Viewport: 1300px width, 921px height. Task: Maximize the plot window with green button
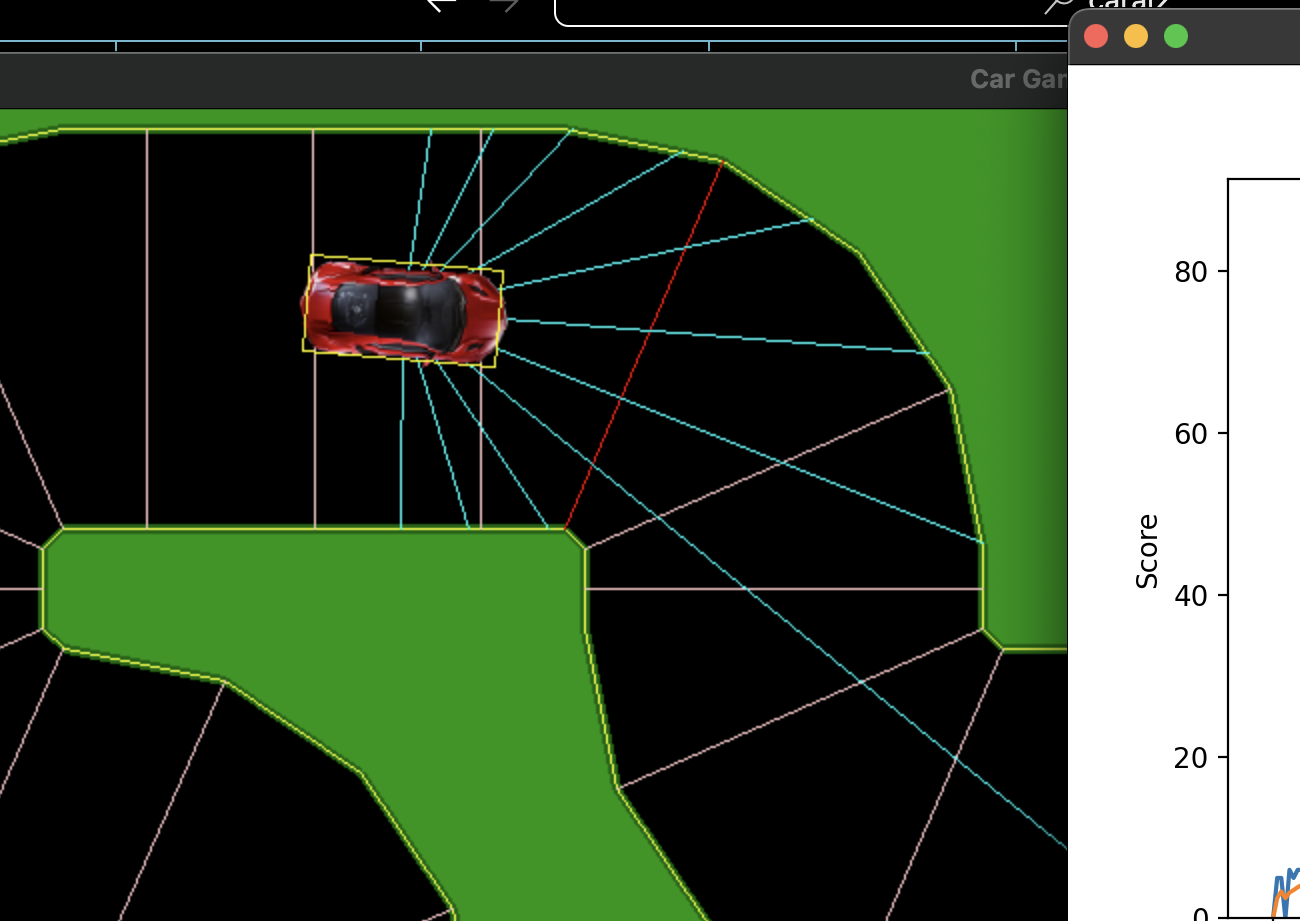[x=1176, y=37]
